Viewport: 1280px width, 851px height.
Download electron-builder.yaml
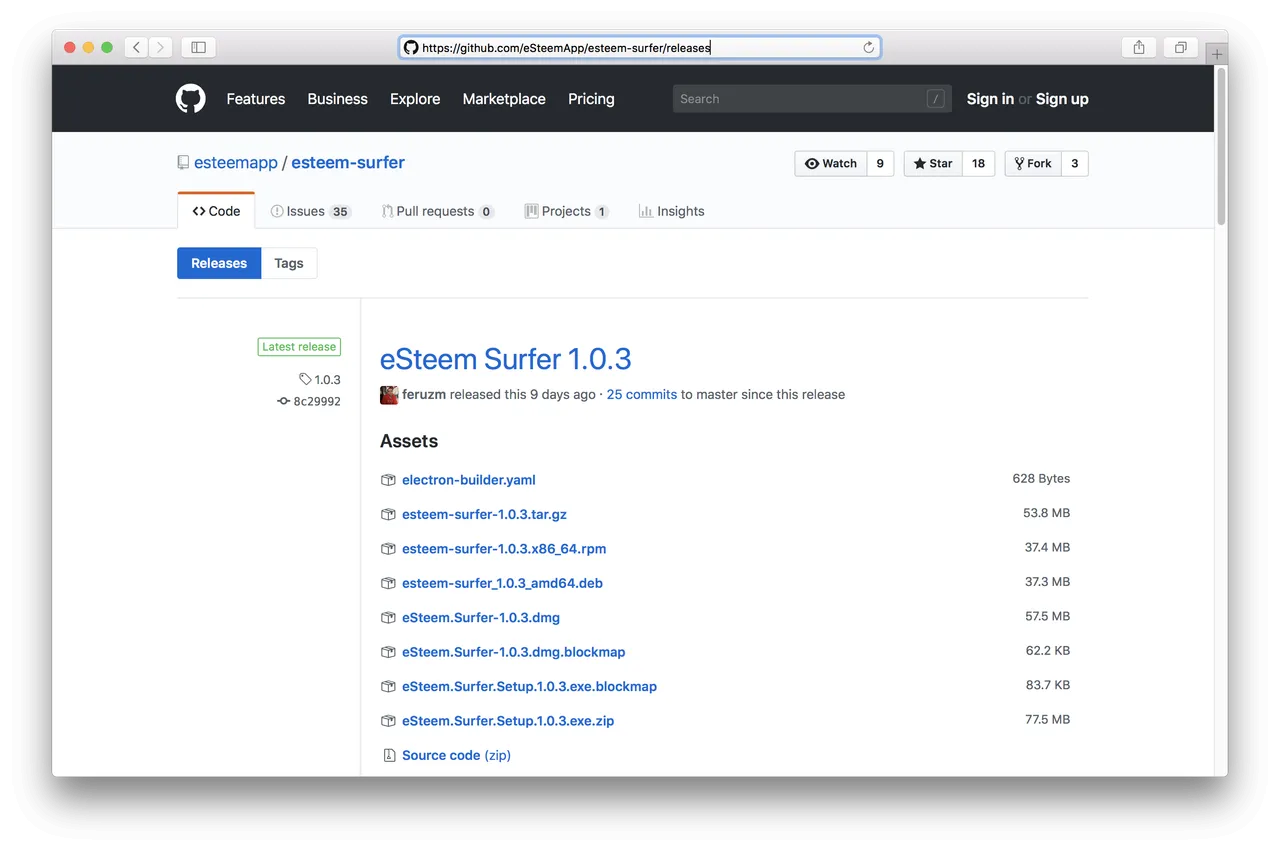point(469,480)
